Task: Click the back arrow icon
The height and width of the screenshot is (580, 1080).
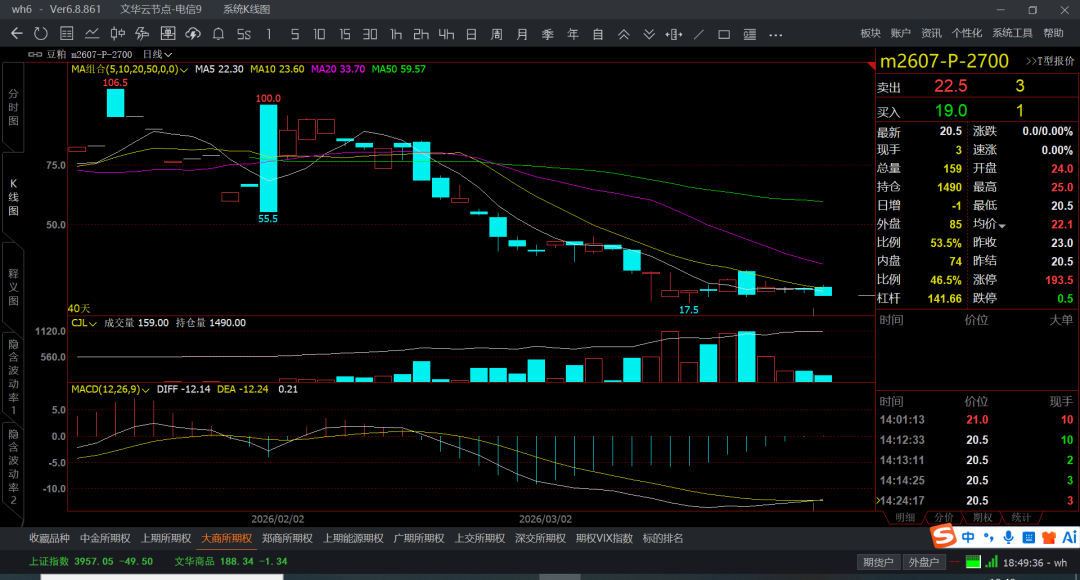Action: (16, 34)
